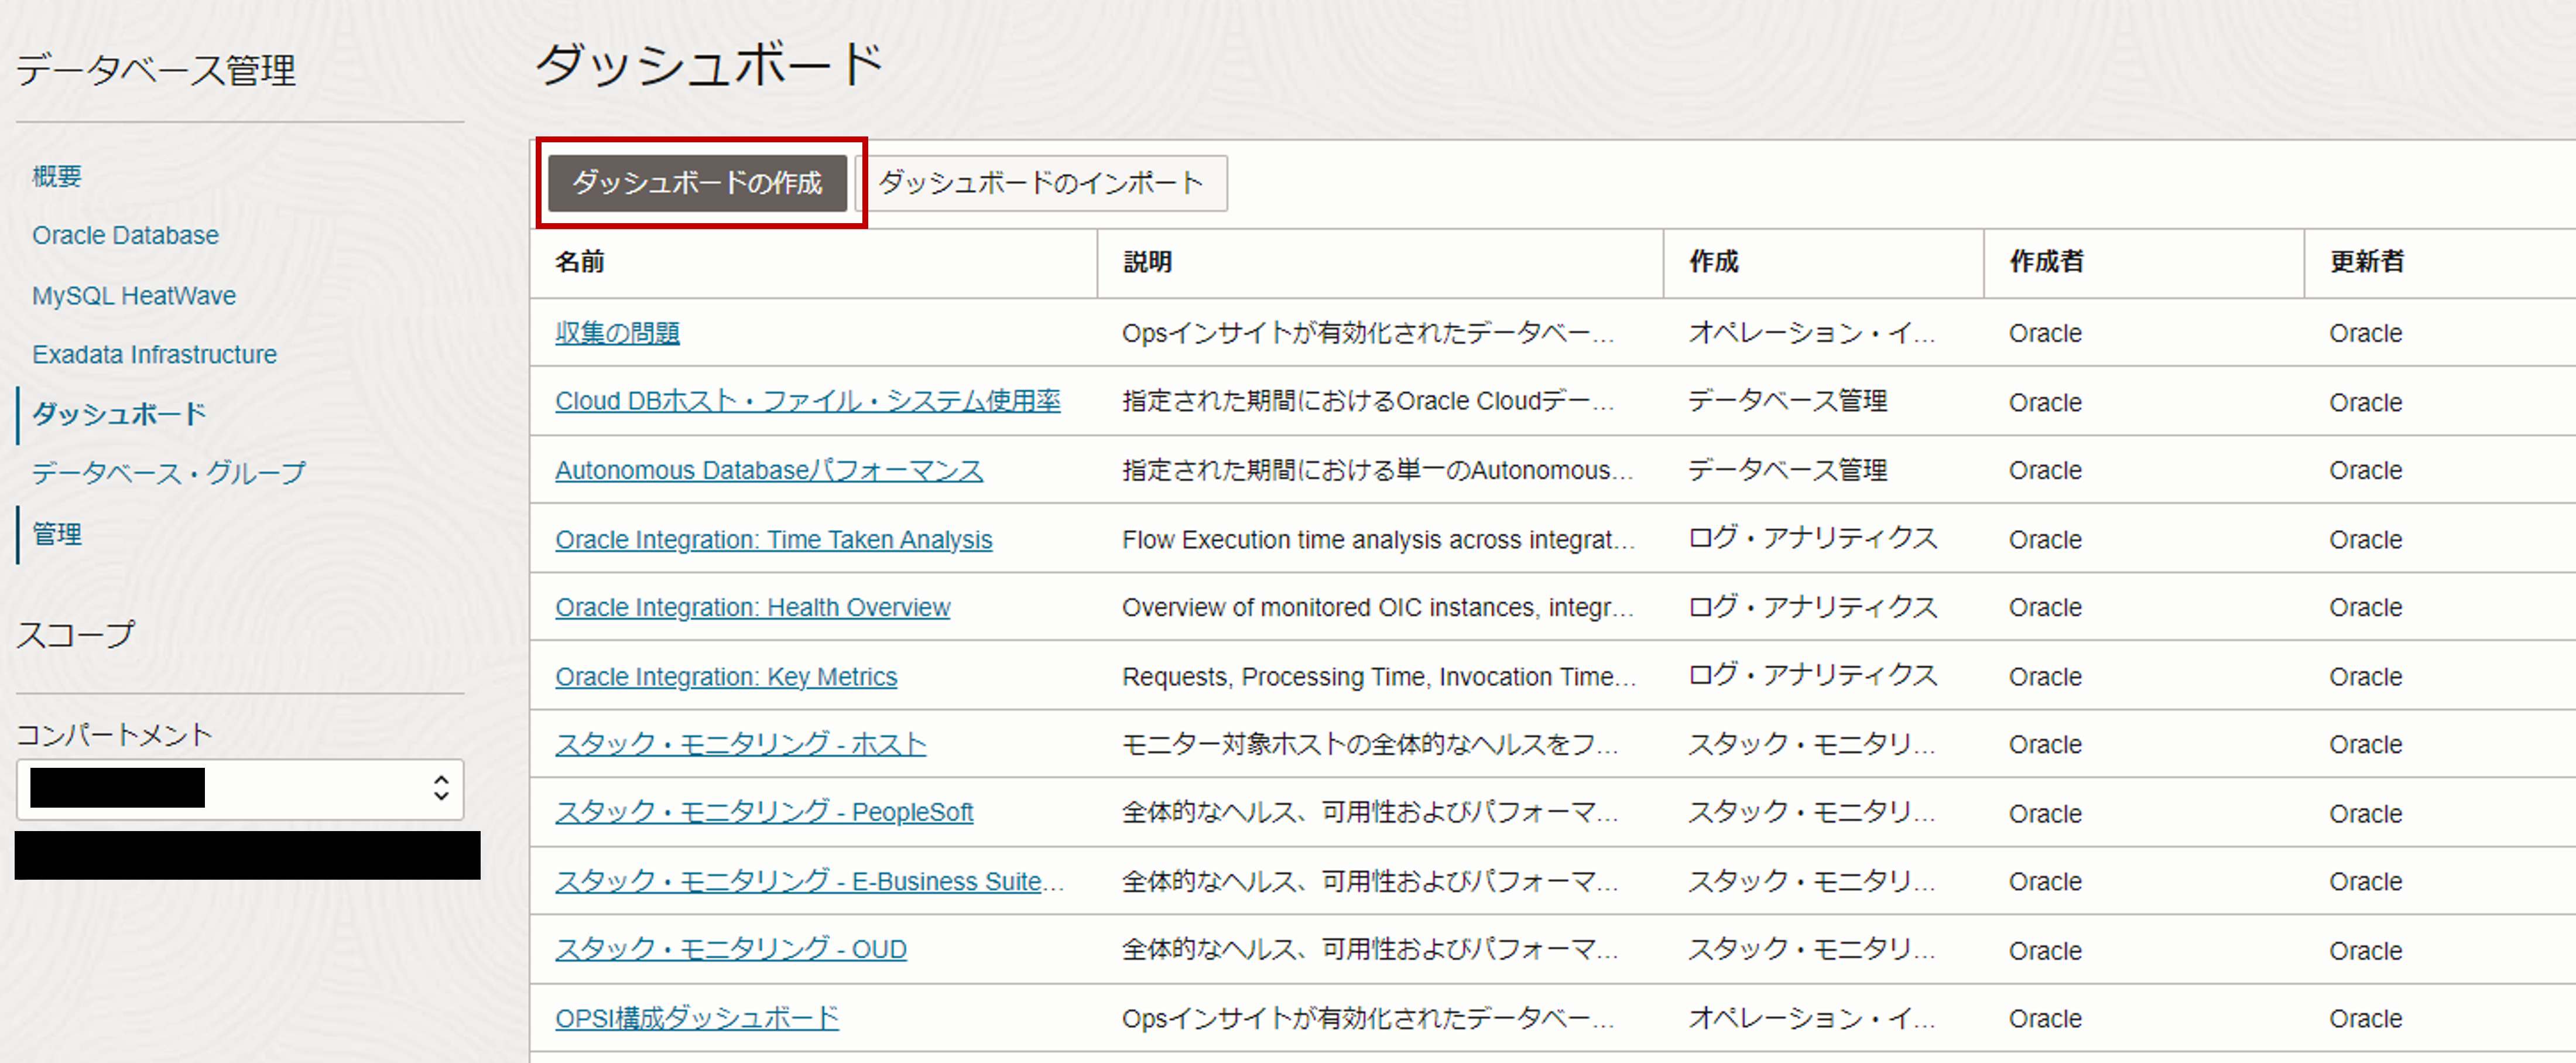Click オペレーション・イ... cell in OPSI構成ダッシュボード row

click(1812, 1018)
